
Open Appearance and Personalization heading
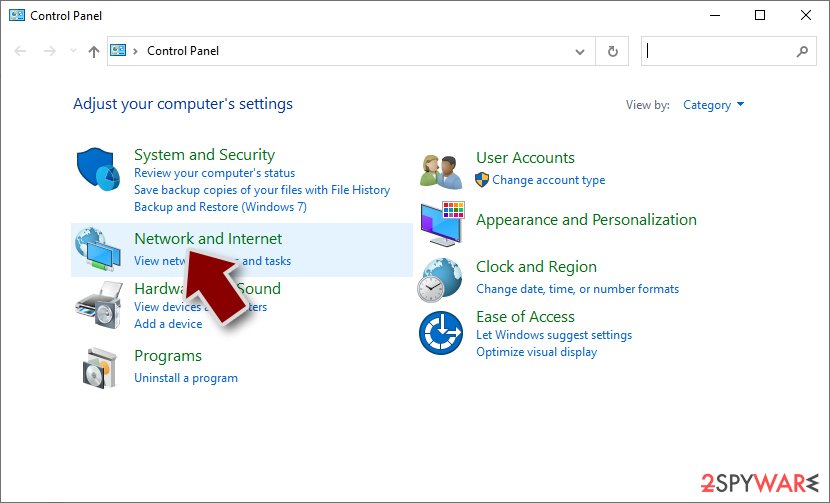click(x=586, y=220)
